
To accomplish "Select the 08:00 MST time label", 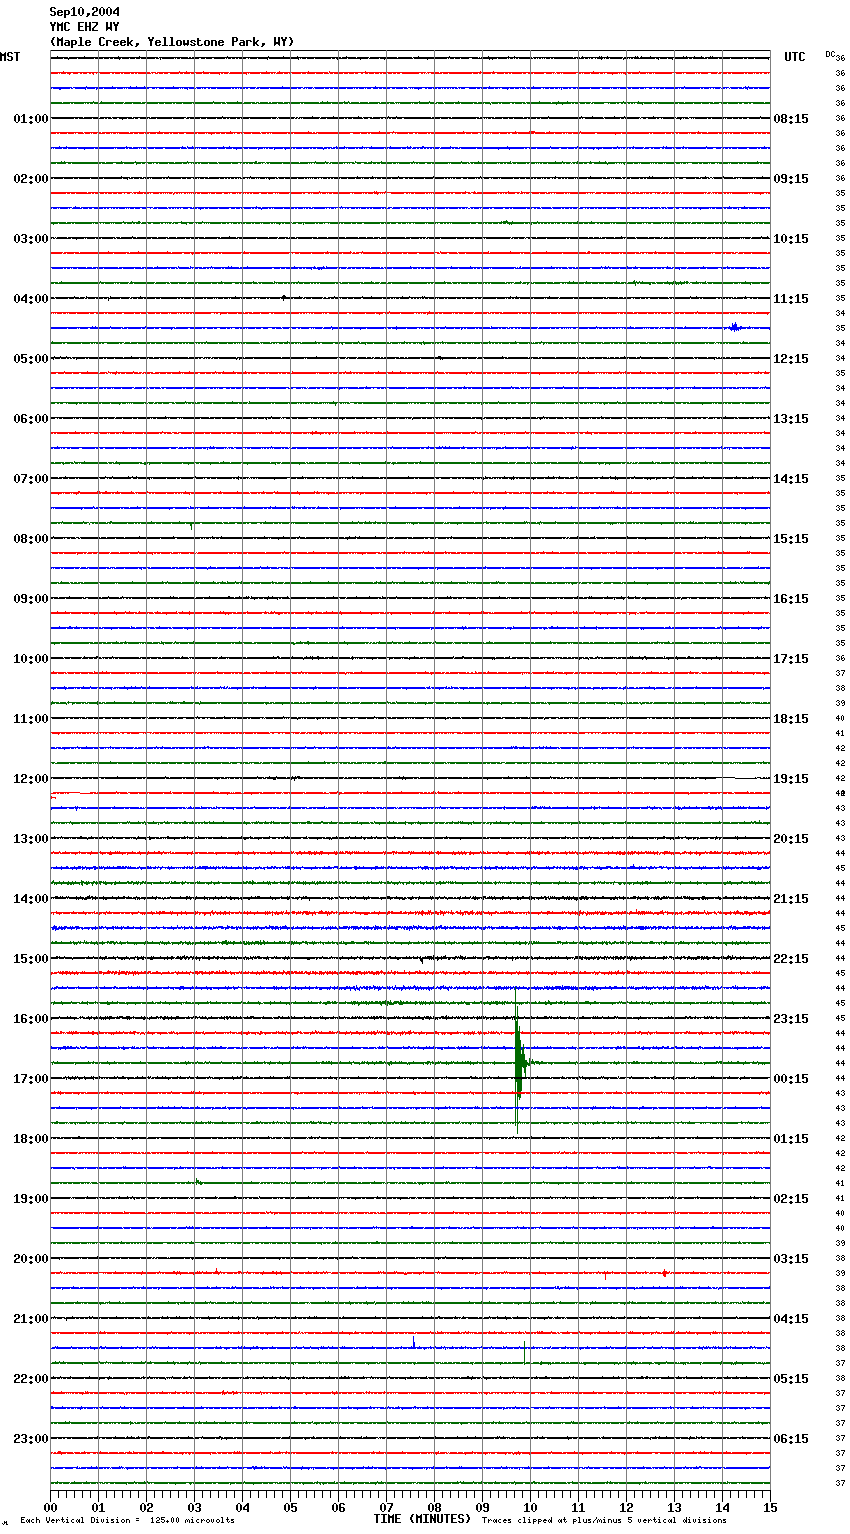I will (x=31, y=539).
